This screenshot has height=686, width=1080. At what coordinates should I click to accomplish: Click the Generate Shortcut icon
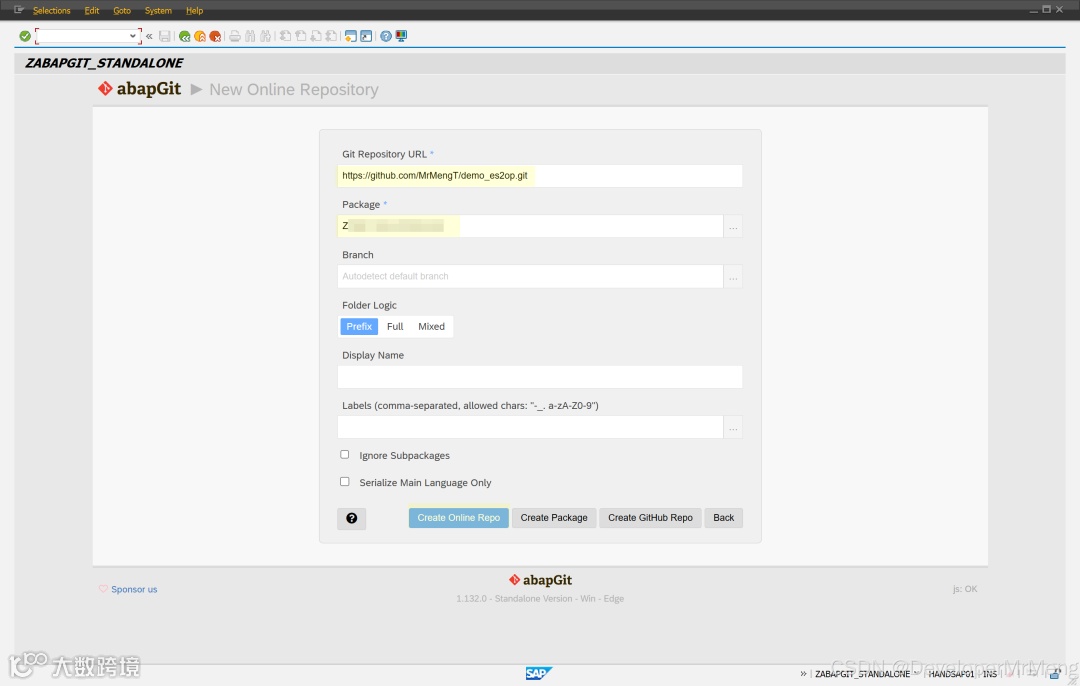point(366,36)
